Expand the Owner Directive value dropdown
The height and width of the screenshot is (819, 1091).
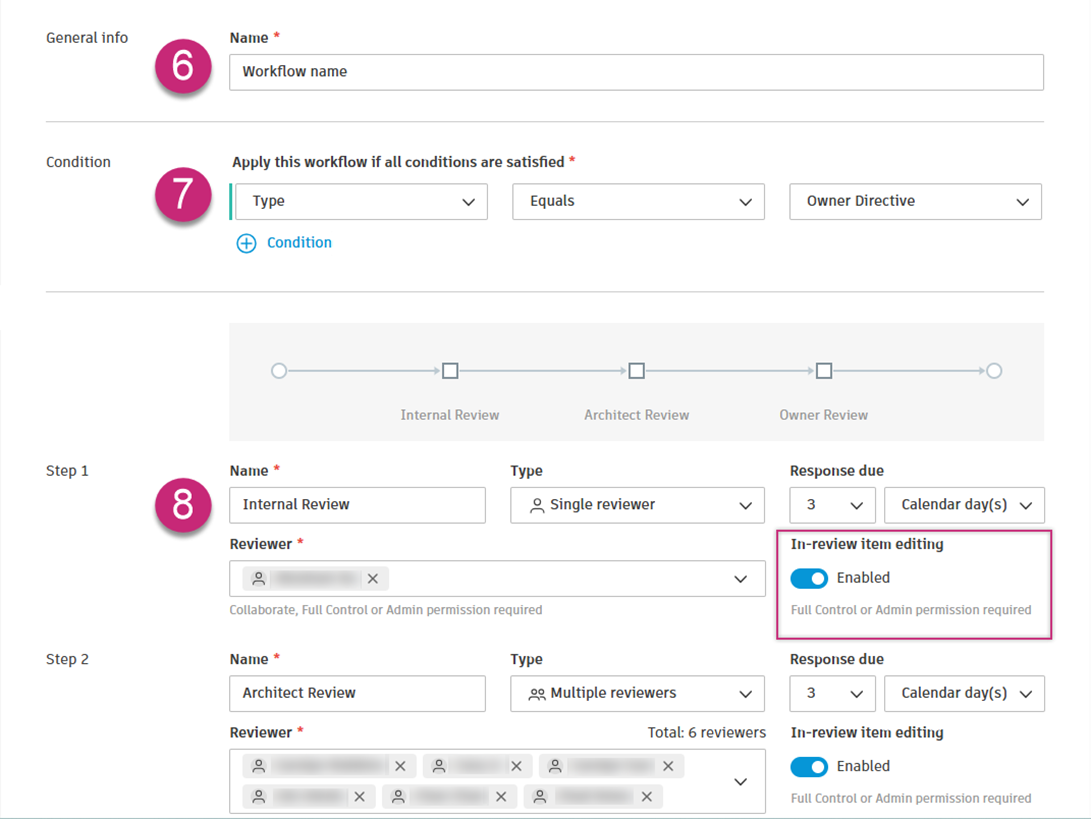[x=915, y=202]
